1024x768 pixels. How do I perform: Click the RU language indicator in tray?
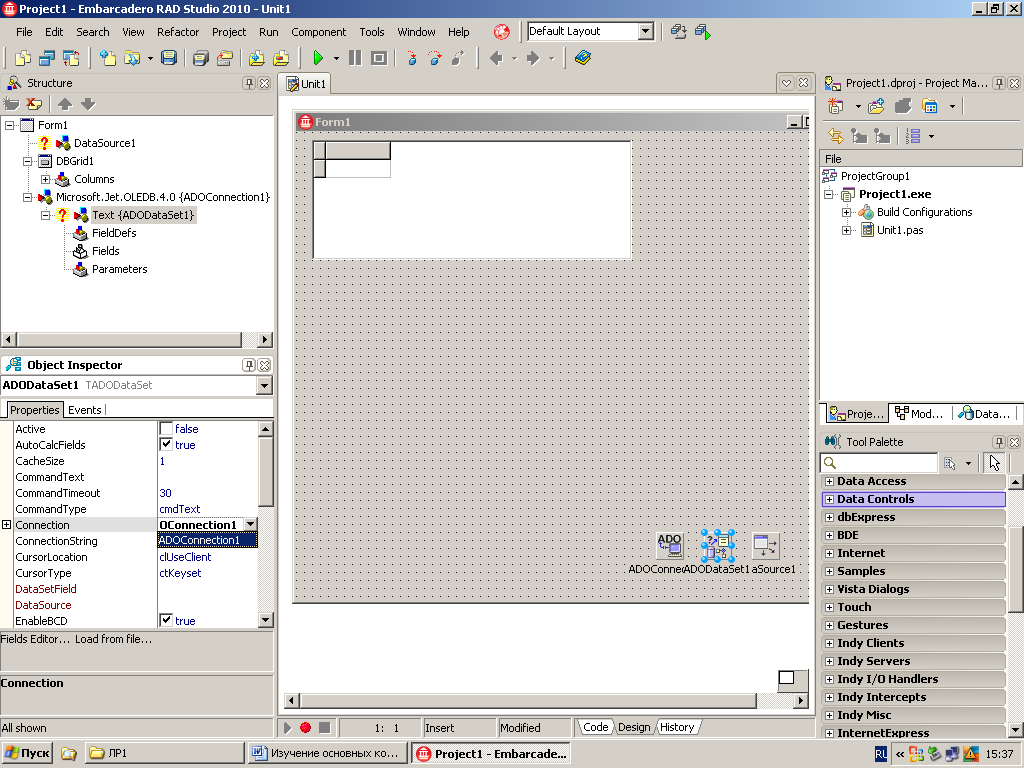coord(880,754)
